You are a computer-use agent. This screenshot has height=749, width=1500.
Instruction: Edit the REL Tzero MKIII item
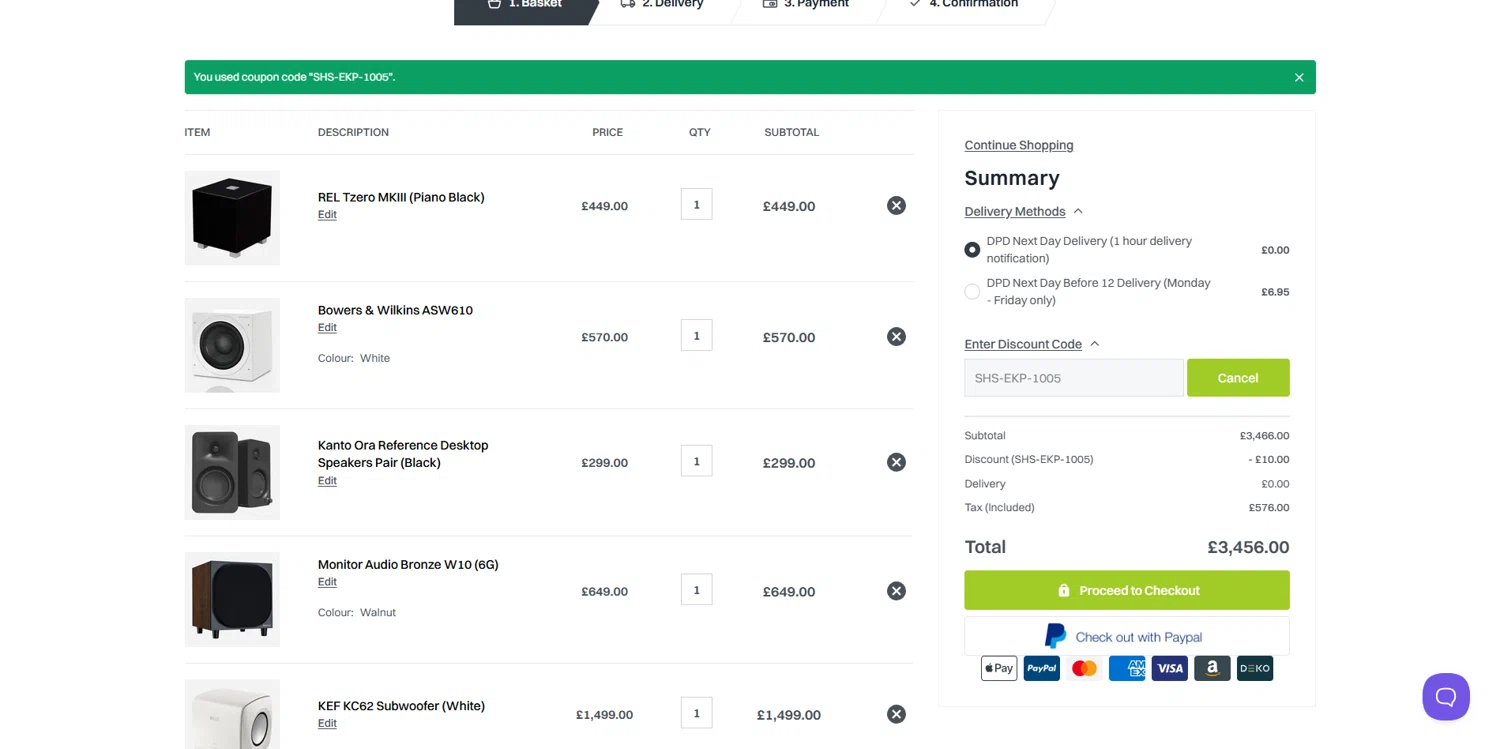(x=327, y=215)
